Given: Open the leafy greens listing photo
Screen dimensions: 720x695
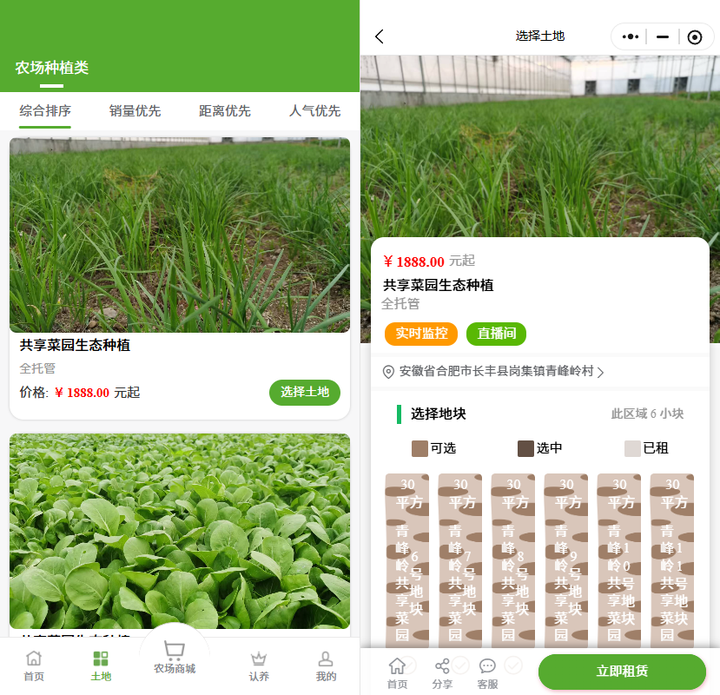Looking at the screenshot, I should [180, 531].
